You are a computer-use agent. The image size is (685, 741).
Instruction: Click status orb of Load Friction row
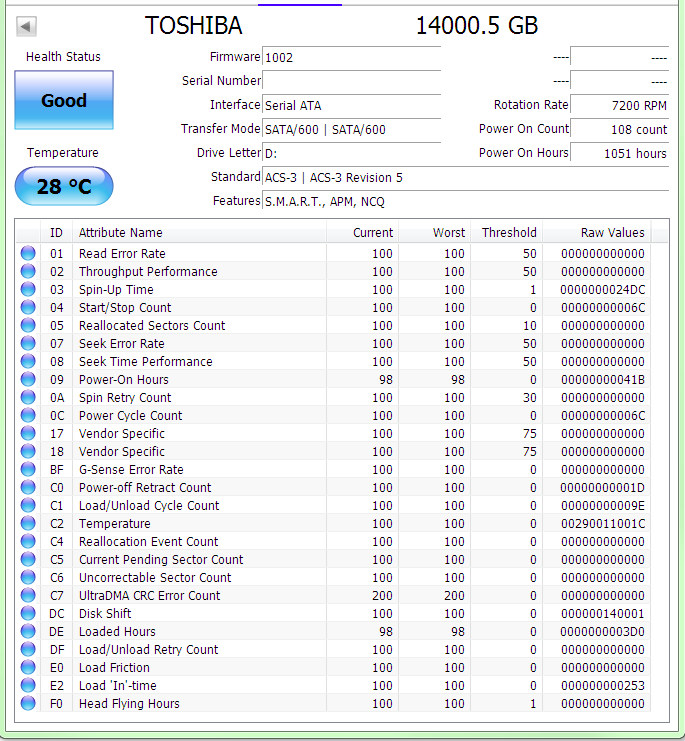(28, 667)
